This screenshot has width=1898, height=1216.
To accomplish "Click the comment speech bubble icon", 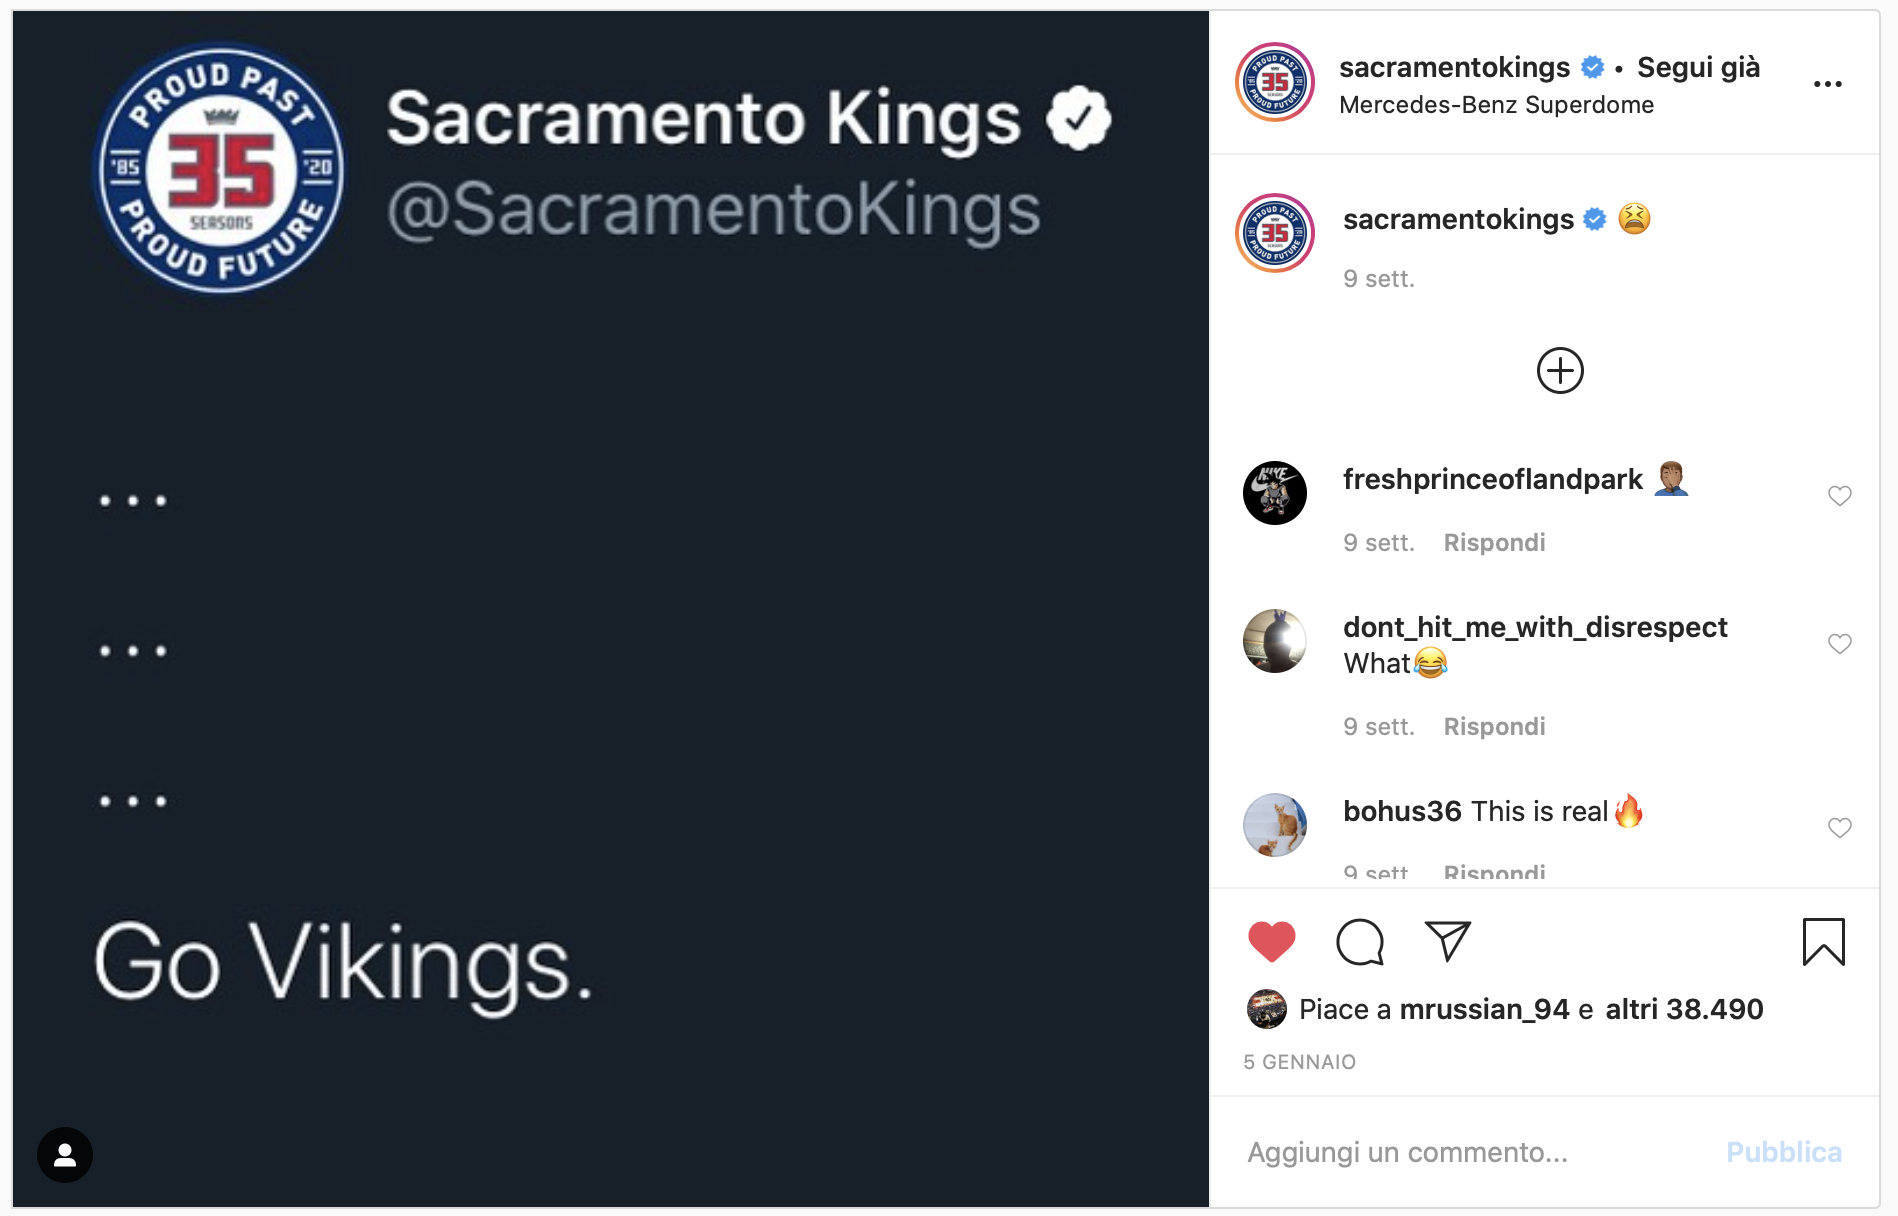I will click(x=1359, y=942).
